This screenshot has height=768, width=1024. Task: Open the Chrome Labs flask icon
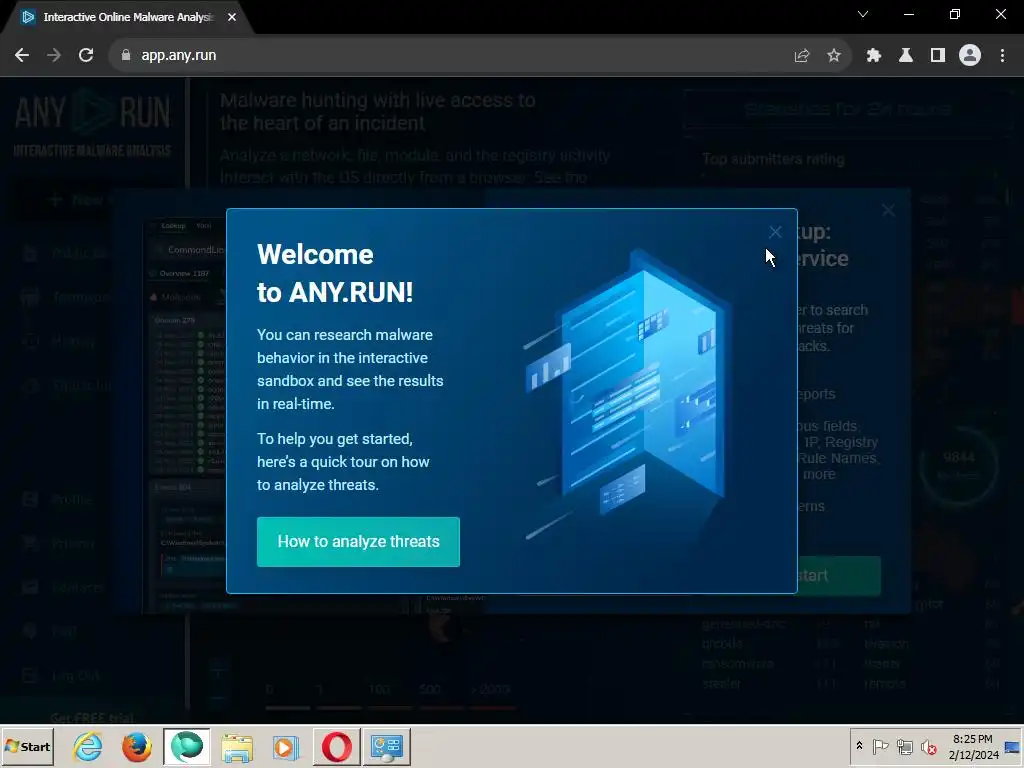coord(906,56)
